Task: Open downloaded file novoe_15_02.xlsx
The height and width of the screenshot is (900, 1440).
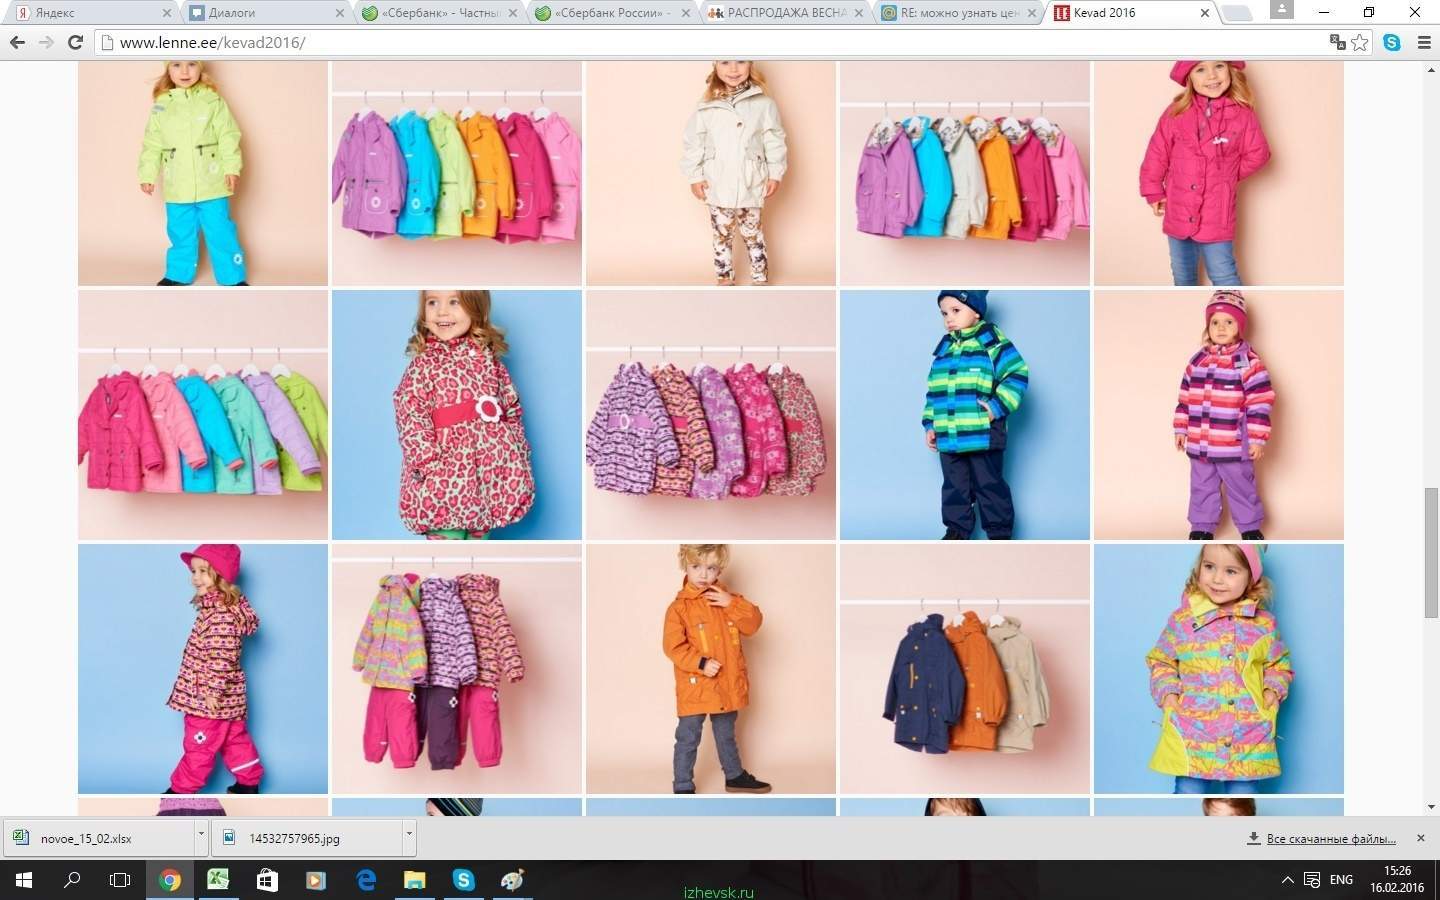Action: tap(98, 838)
